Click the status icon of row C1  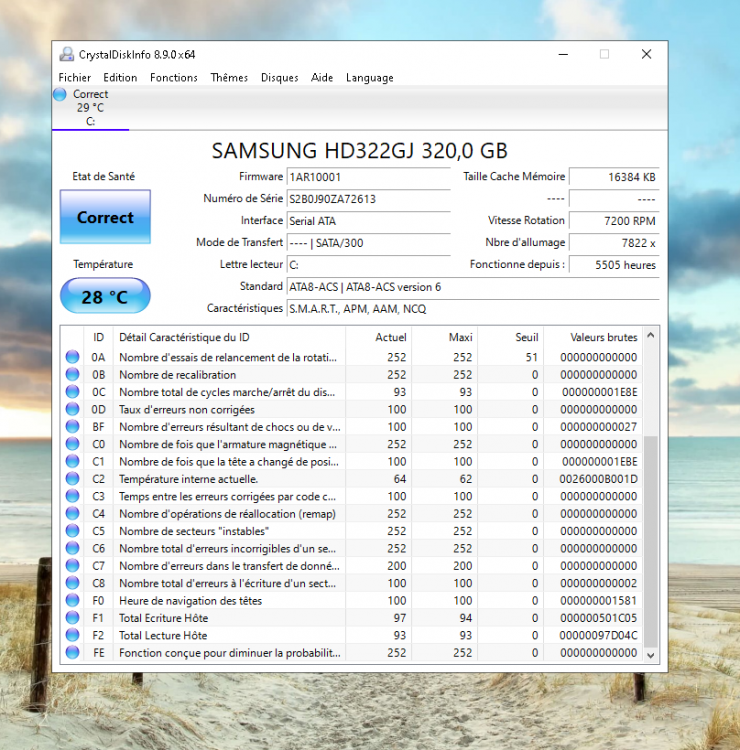coord(73,461)
